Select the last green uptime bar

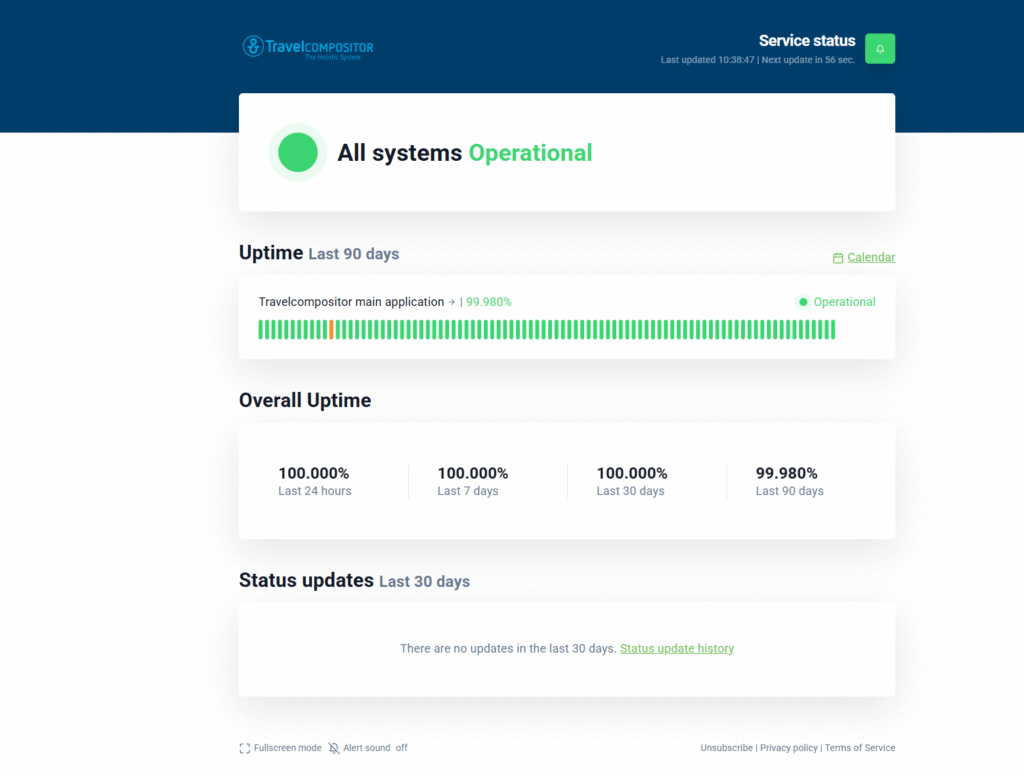(x=832, y=330)
